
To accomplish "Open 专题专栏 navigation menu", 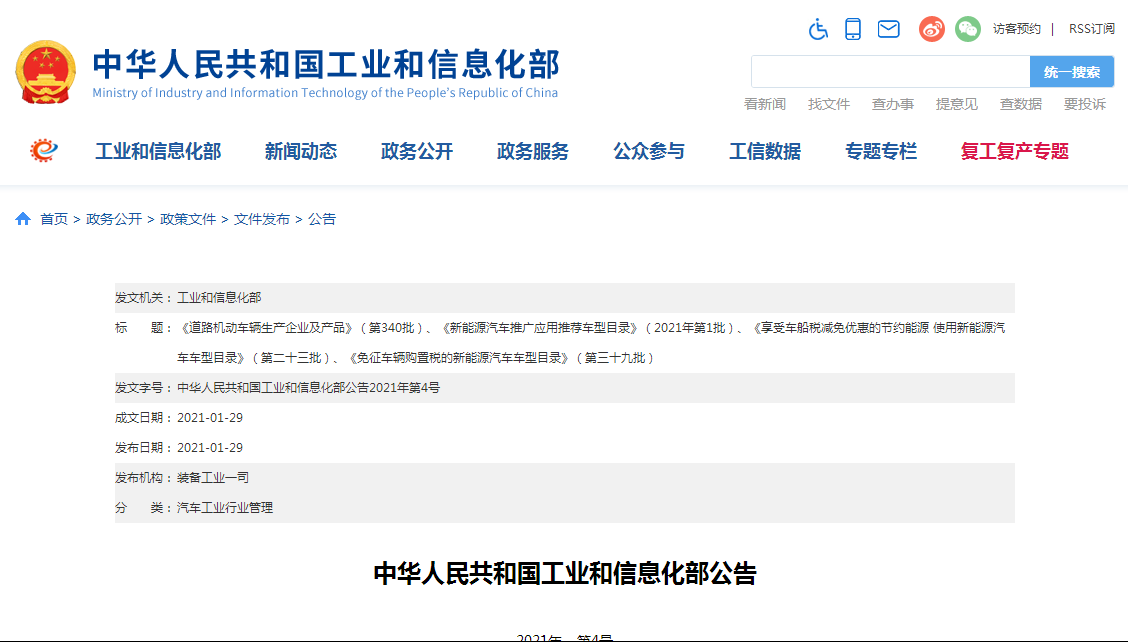I will tap(881, 151).
